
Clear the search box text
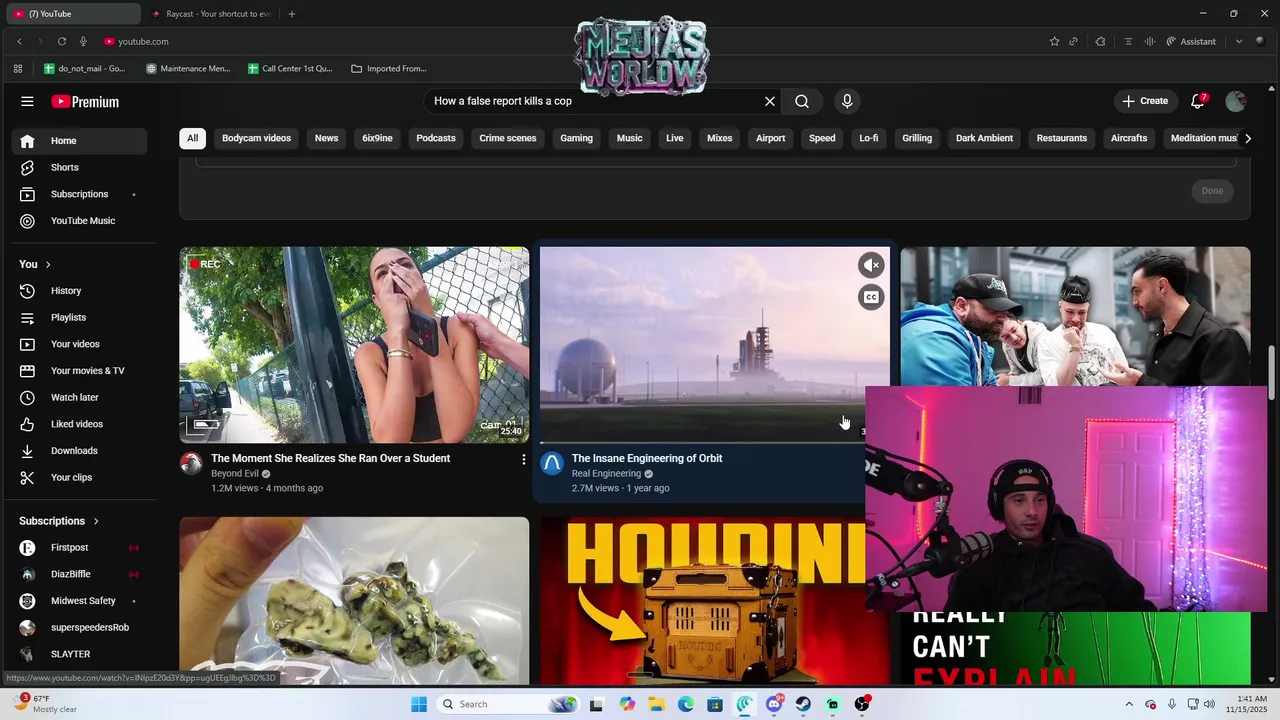coord(770,101)
